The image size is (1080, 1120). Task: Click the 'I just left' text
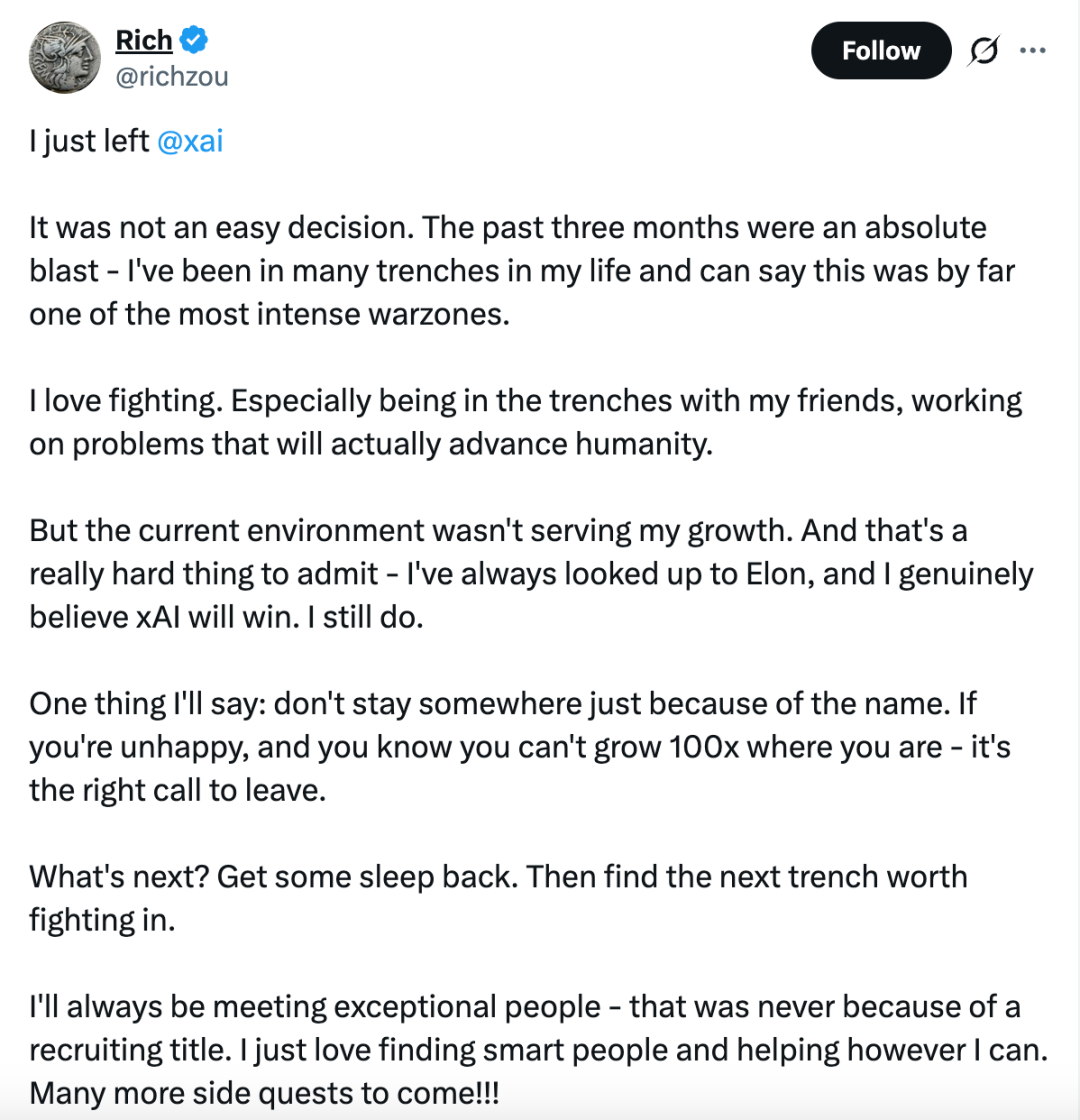coord(88,141)
